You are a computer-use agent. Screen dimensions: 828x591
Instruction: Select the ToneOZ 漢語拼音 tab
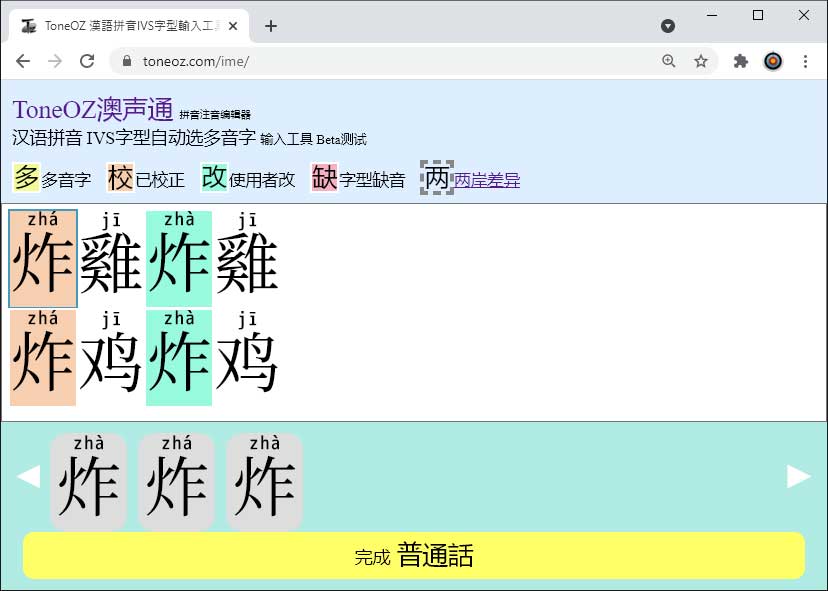(x=129, y=26)
